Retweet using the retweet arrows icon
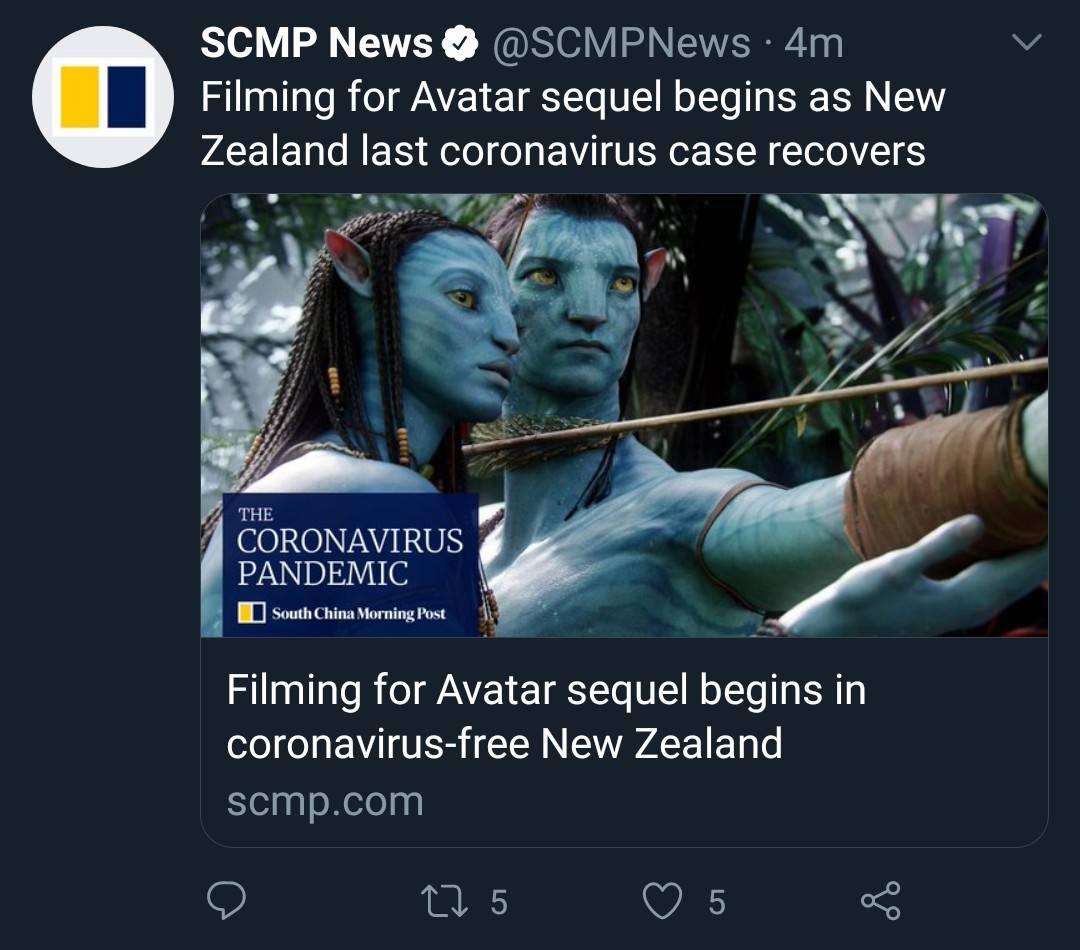Image resolution: width=1080 pixels, height=950 pixels. (444, 902)
